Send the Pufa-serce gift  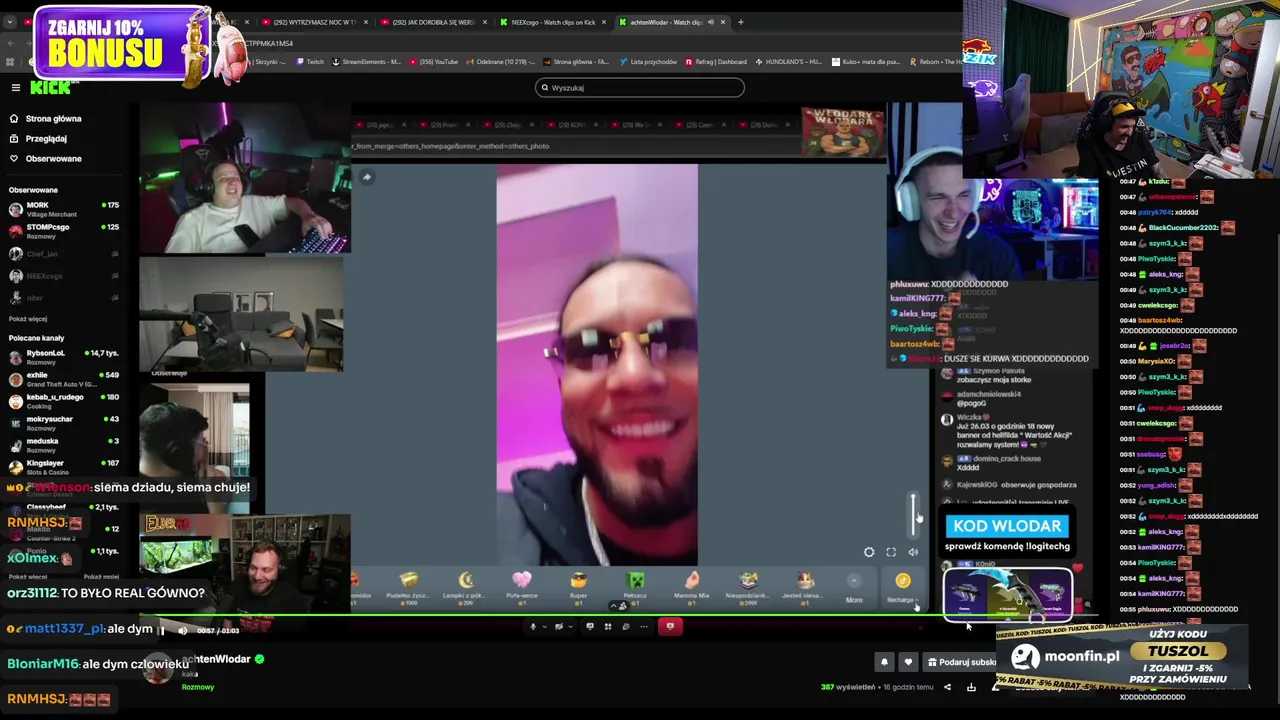[522, 586]
